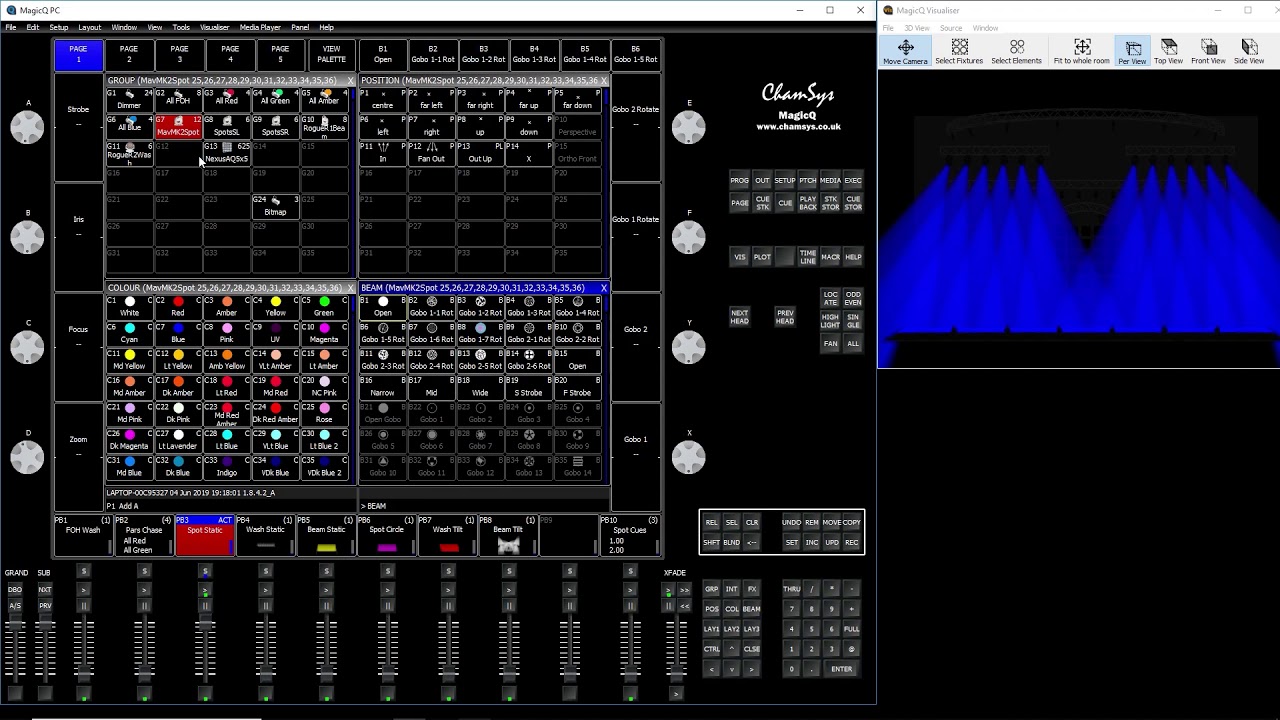Select the Open beam palette B1
The width and height of the screenshot is (1280, 720).
pos(383,307)
